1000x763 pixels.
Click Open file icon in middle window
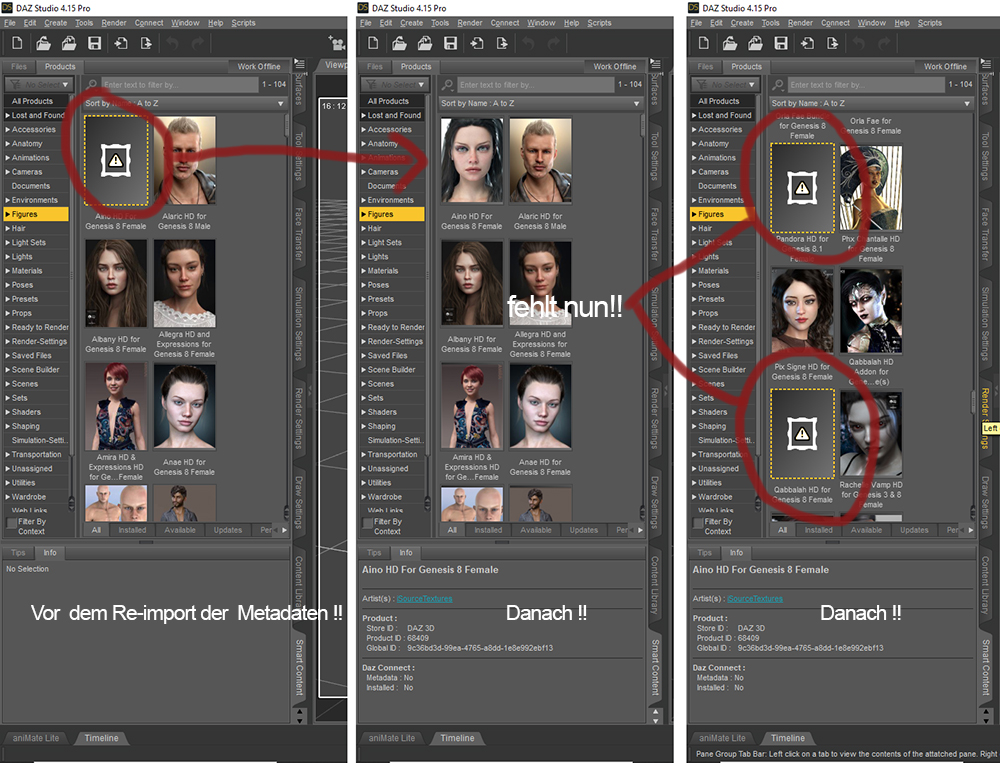(399, 43)
